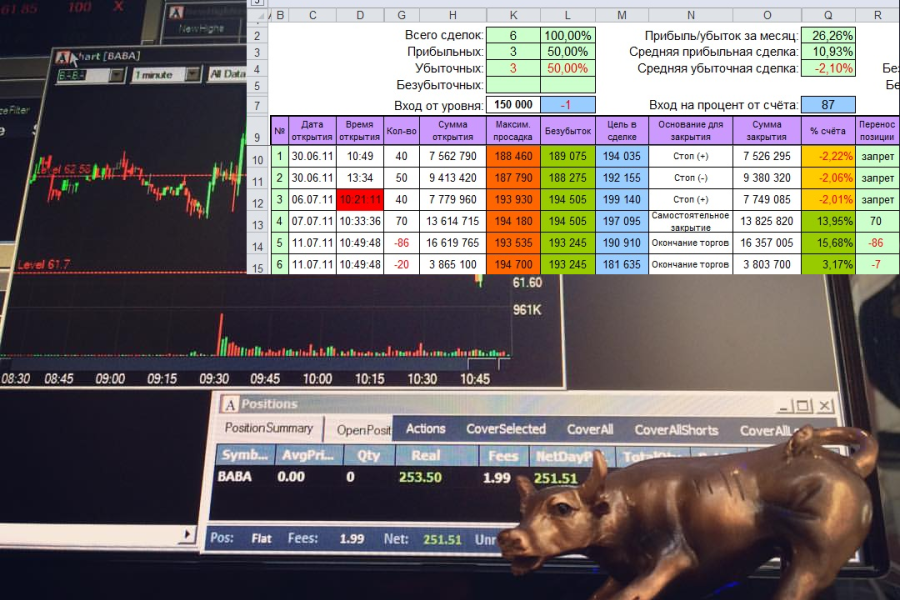Click the 13,95% account percent cell

click(828, 221)
